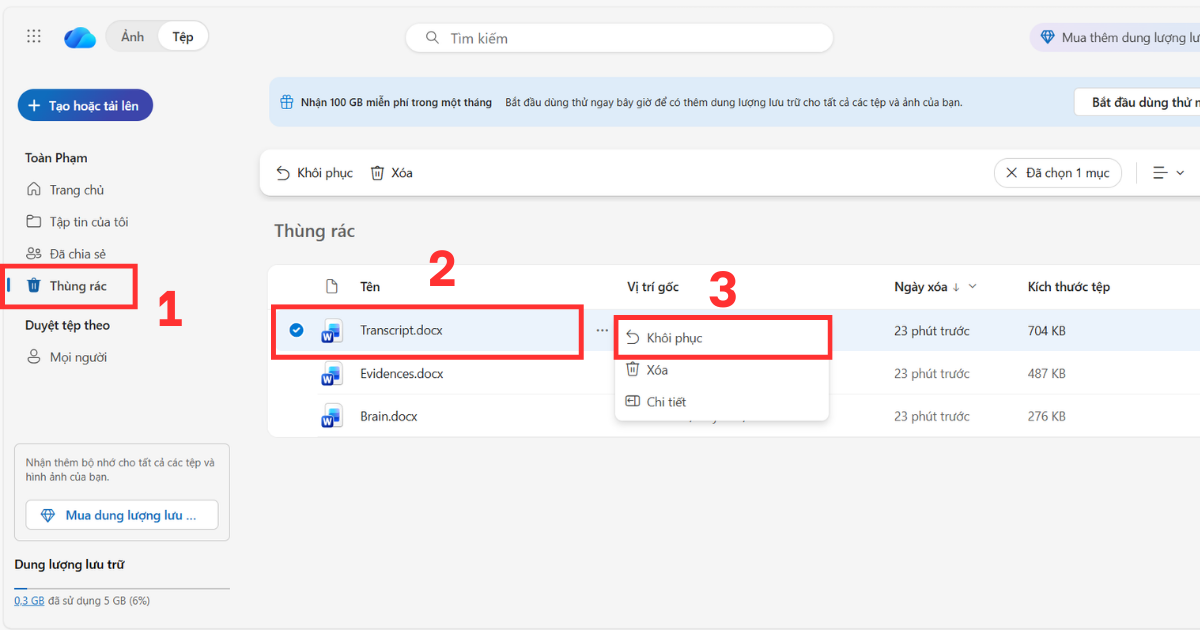Open the view layout options dropdown
This screenshot has height=630, width=1200.
[1166, 172]
